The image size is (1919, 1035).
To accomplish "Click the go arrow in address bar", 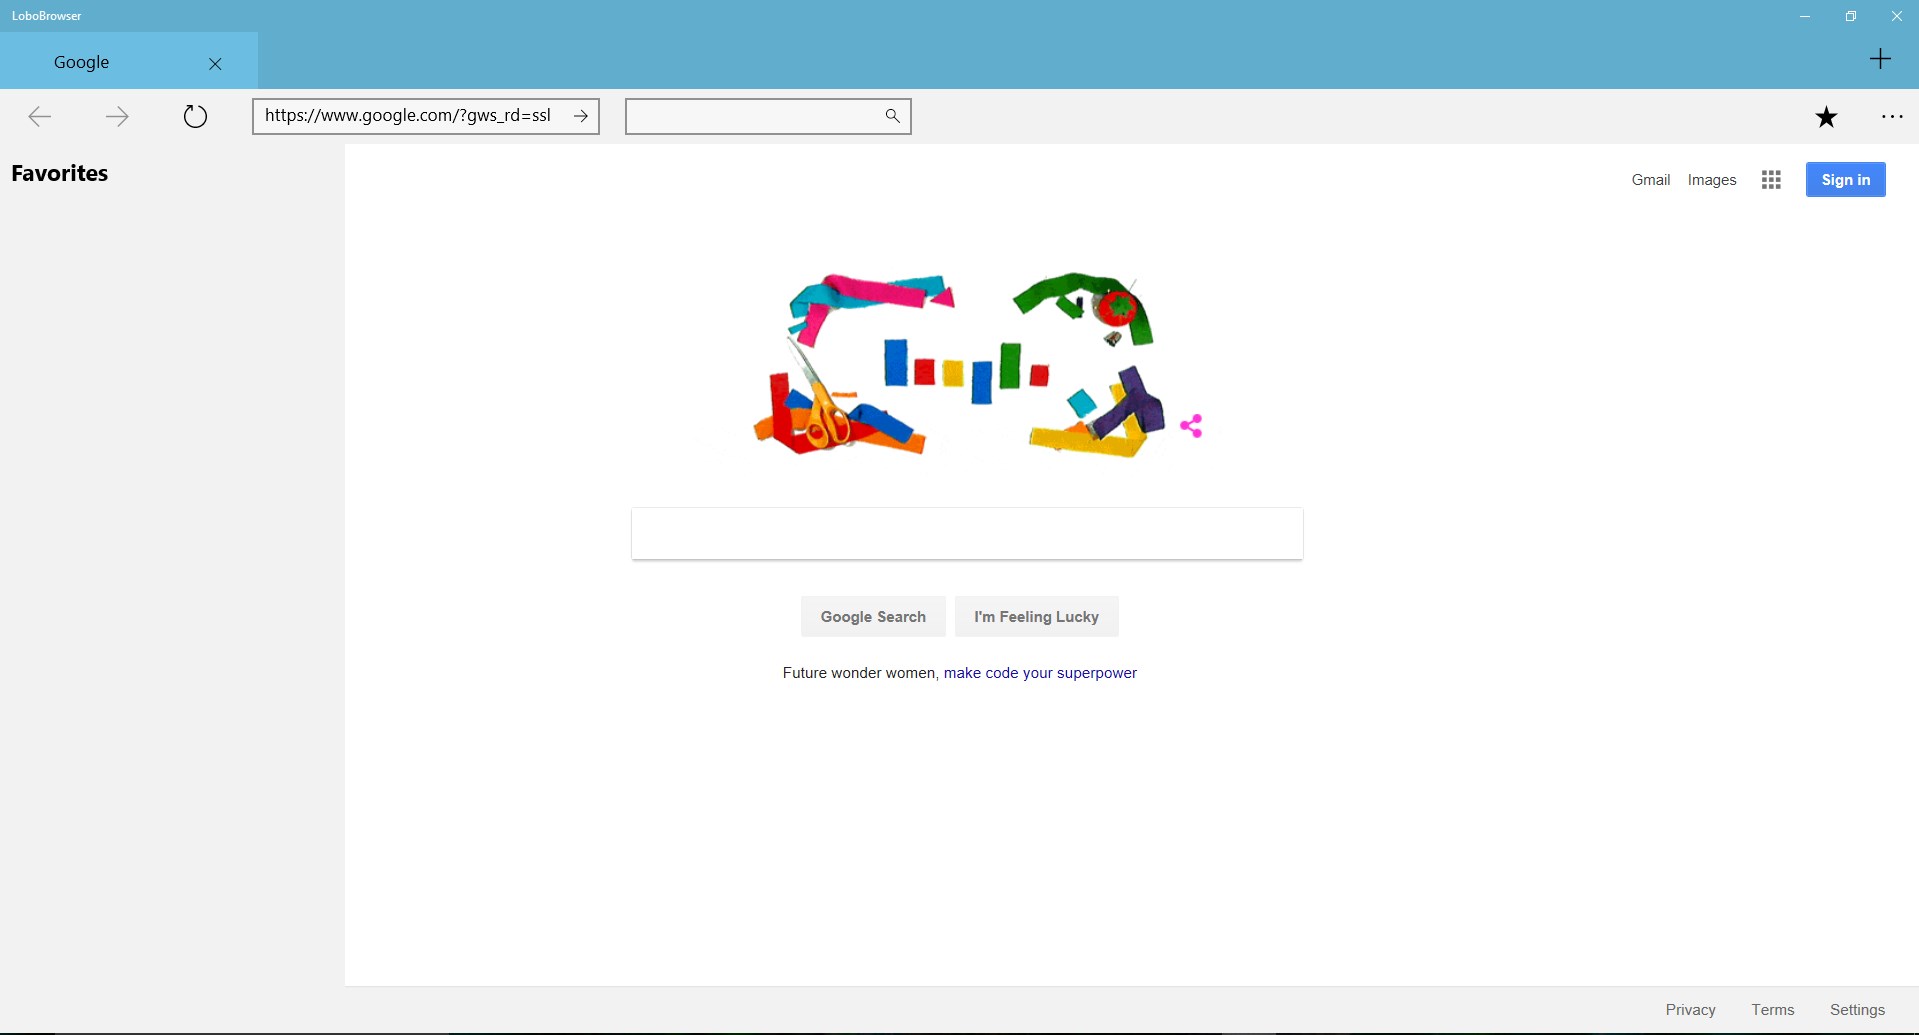I will coord(581,116).
